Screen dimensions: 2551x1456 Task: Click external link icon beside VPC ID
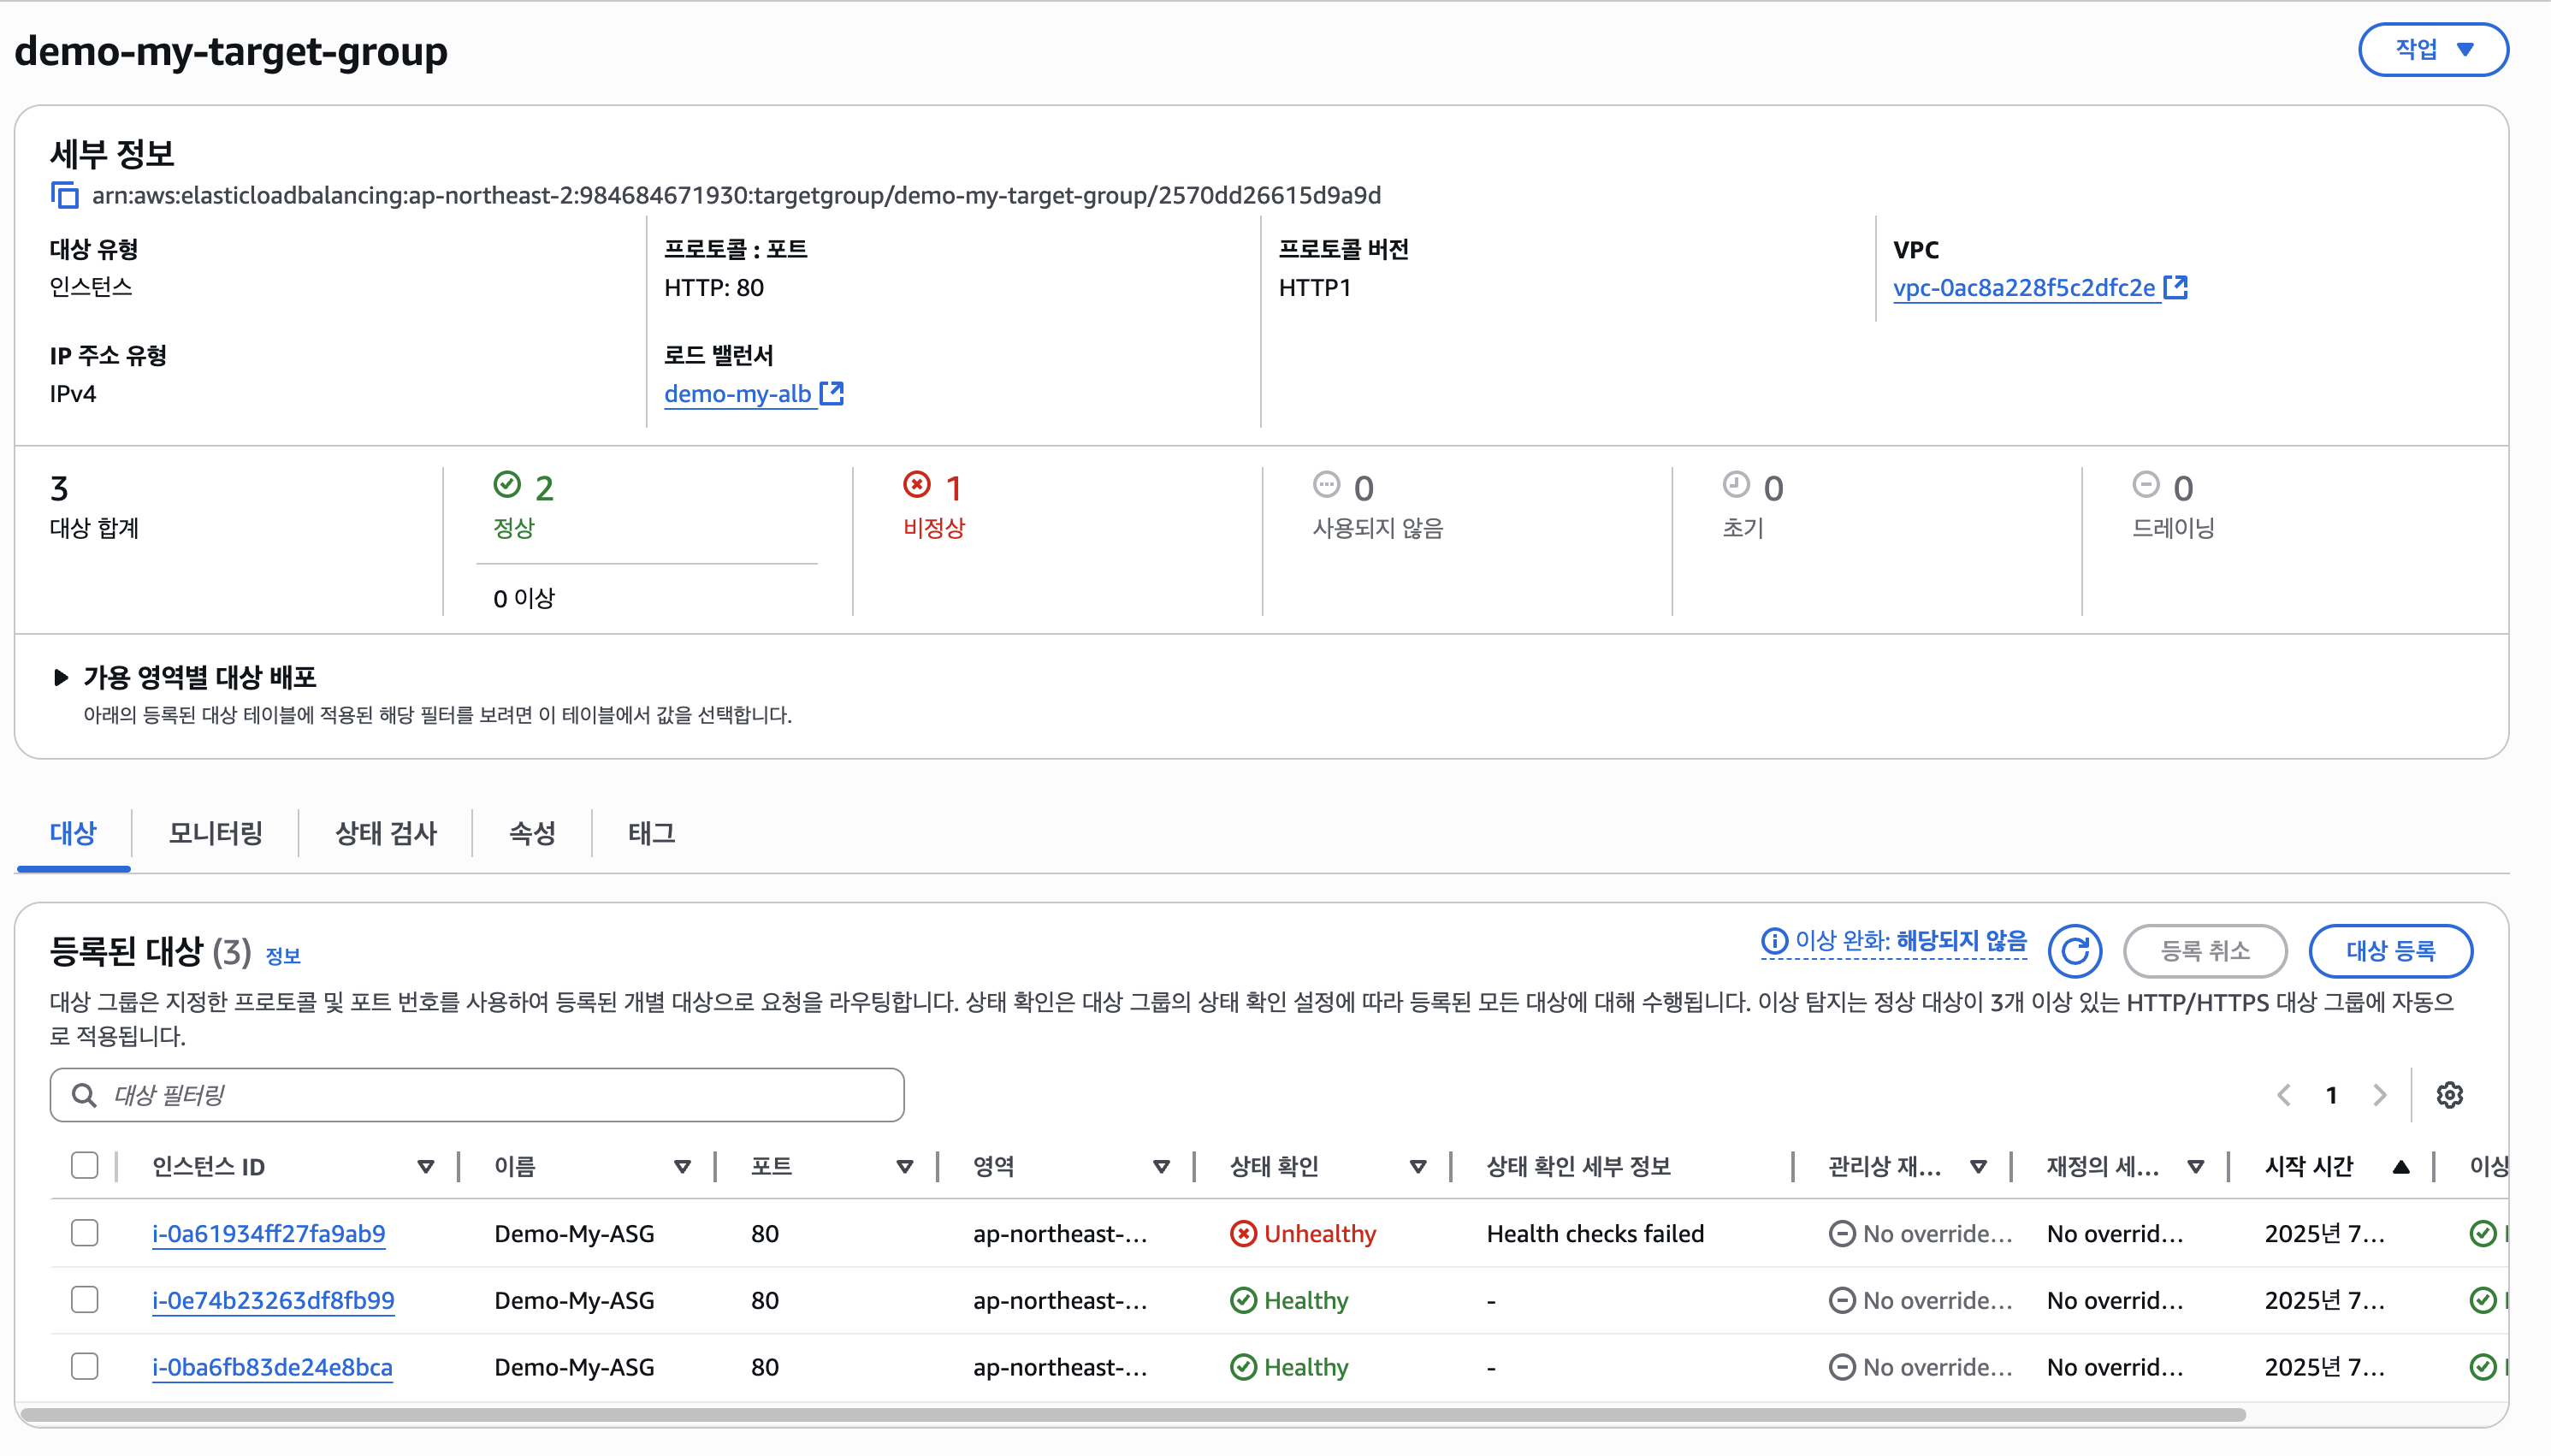click(2176, 288)
